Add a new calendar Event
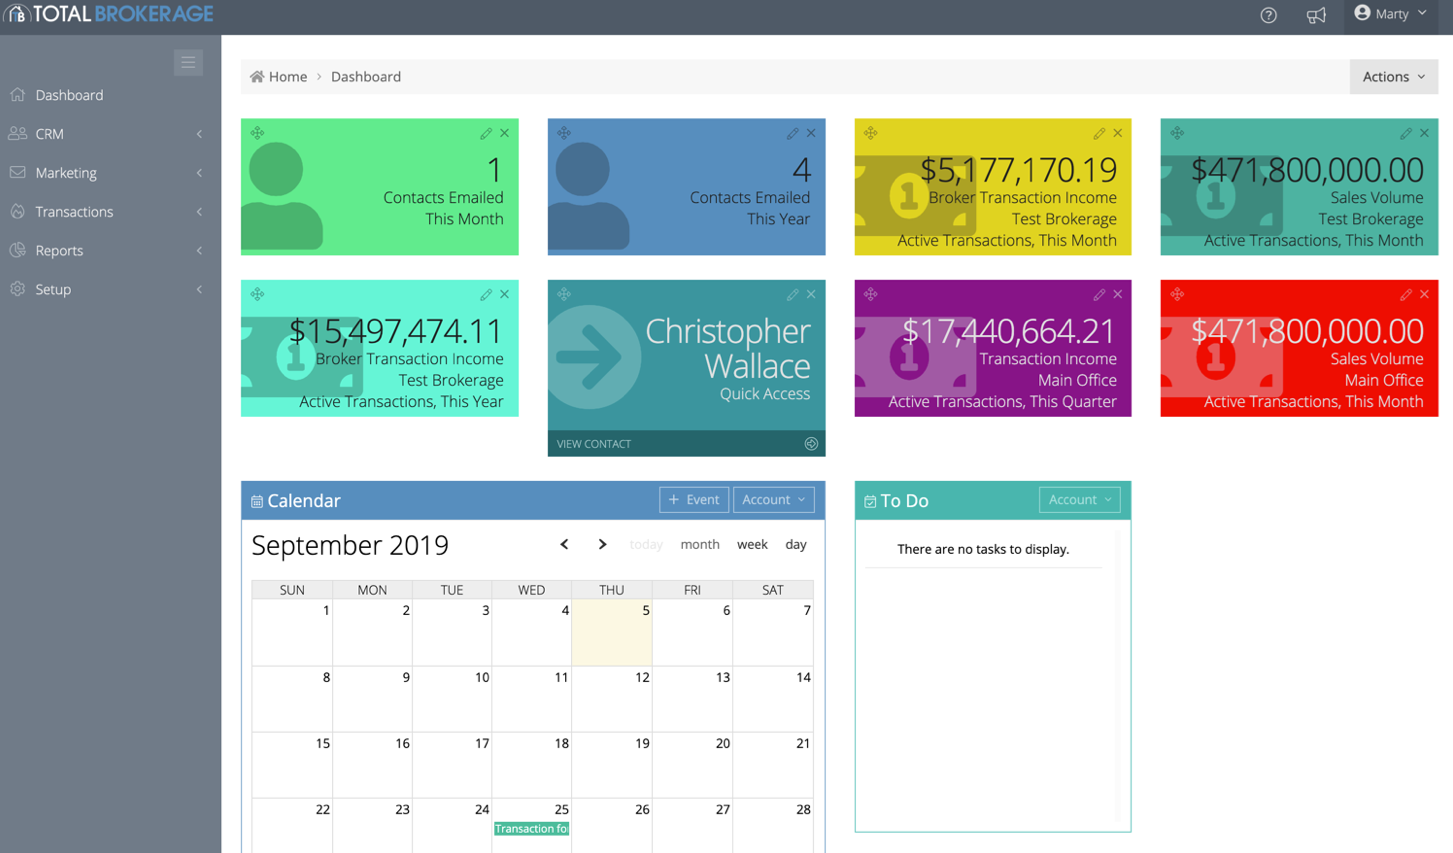The width and height of the screenshot is (1453, 853). 694,500
